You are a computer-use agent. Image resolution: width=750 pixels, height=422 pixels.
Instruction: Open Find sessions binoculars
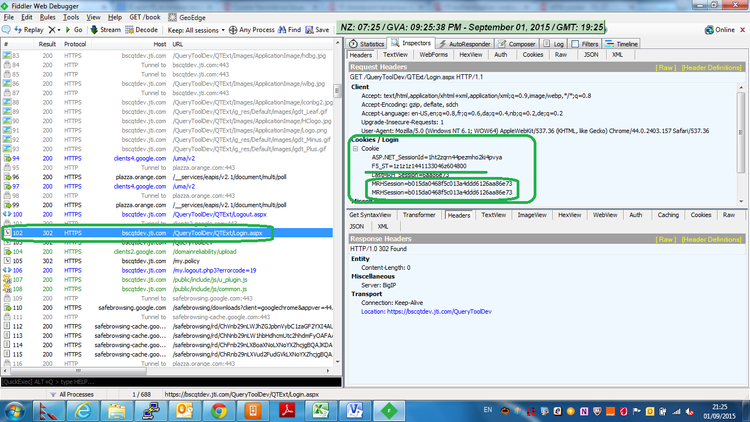click(x=289, y=30)
